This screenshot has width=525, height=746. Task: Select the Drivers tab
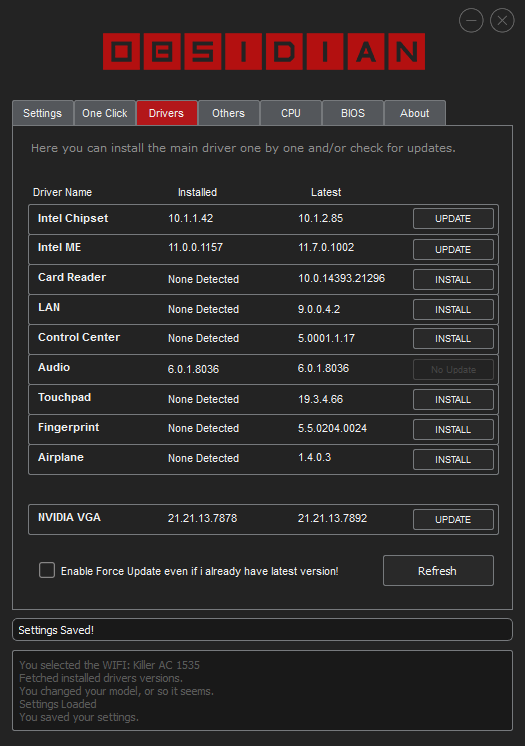(x=167, y=113)
